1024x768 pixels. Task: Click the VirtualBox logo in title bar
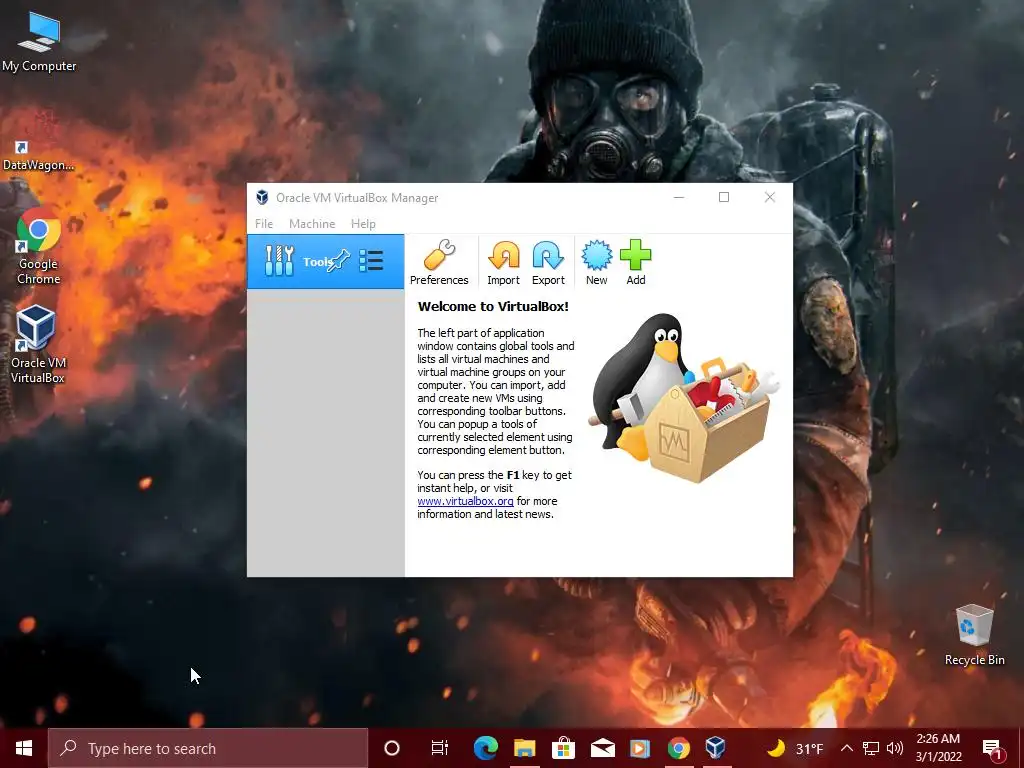262,197
